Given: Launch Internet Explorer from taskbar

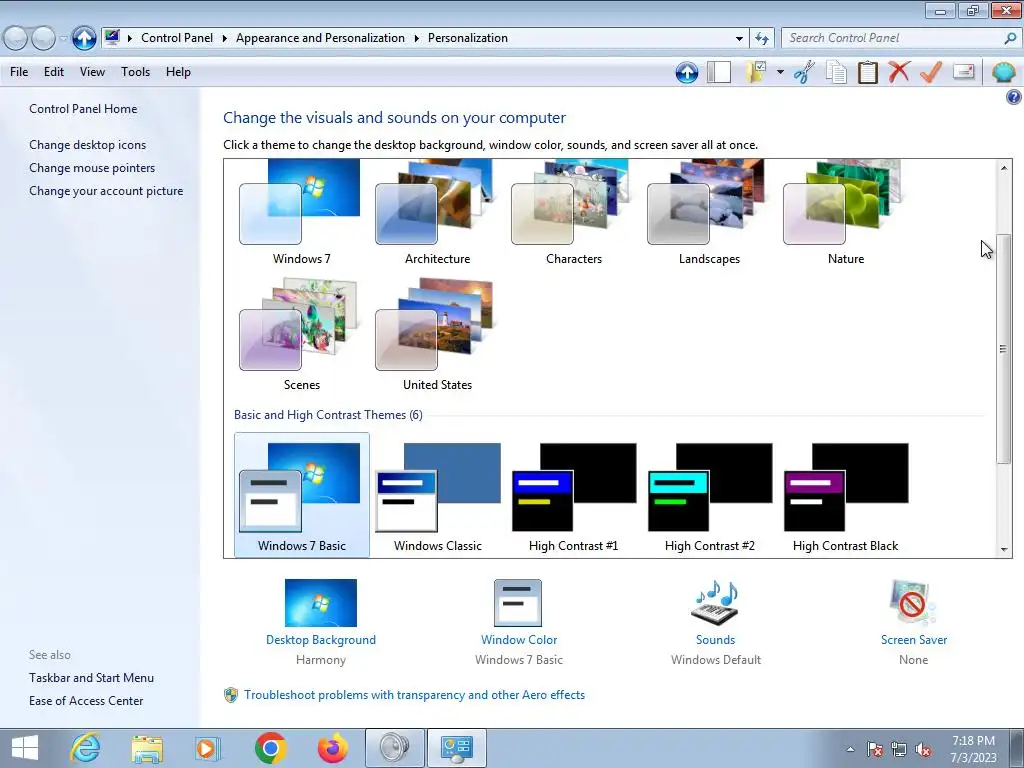Looking at the screenshot, I should [x=86, y=748].
